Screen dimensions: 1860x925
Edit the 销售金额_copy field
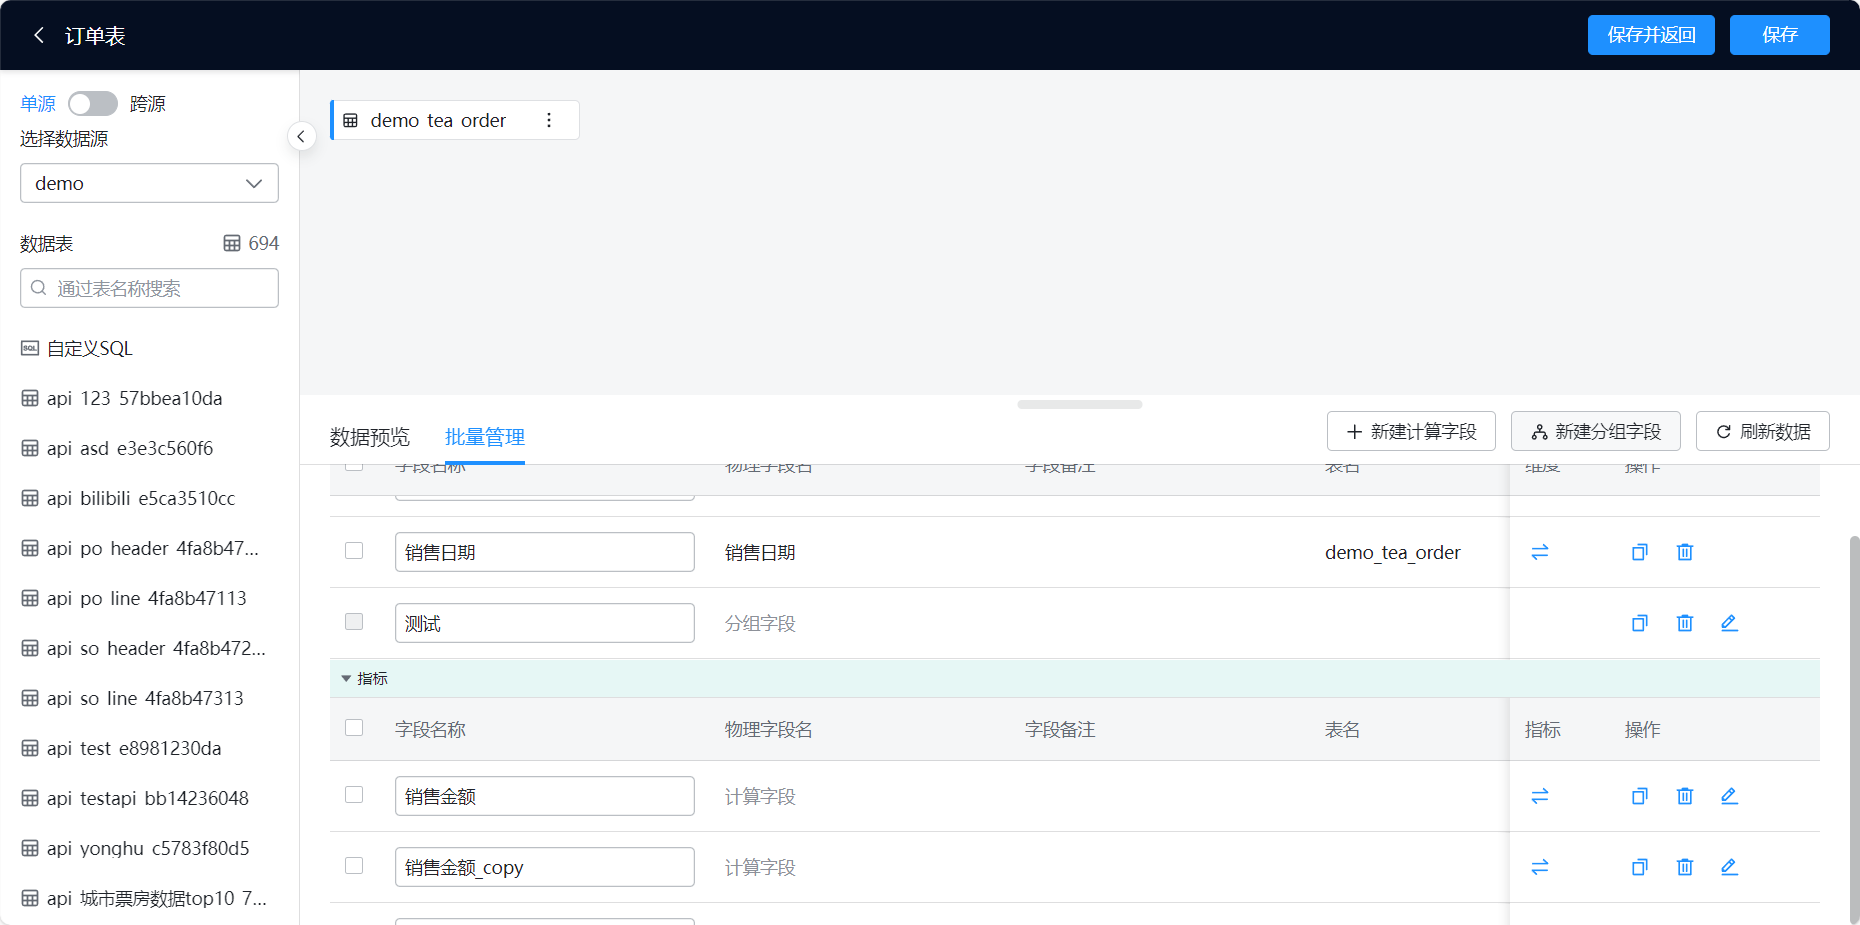tap(1729, 867)
